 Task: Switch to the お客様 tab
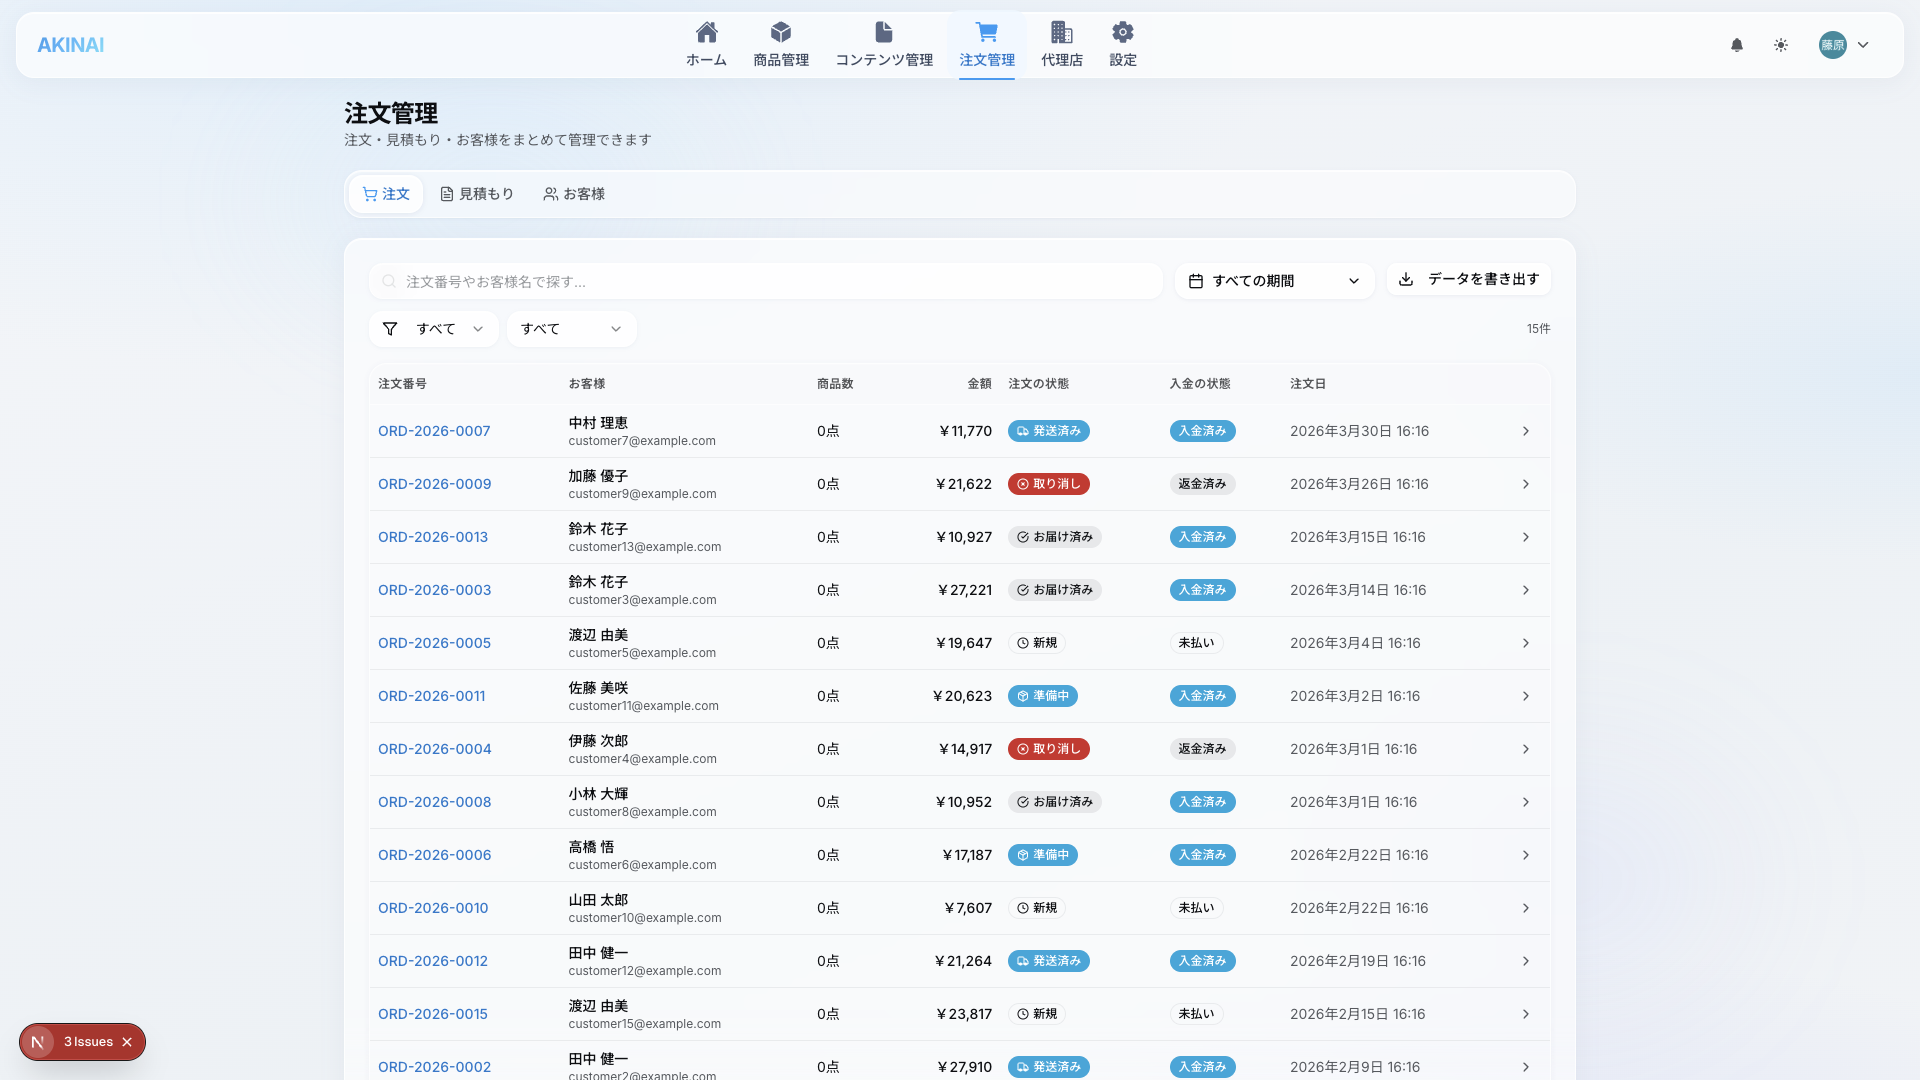click(574, 194)
